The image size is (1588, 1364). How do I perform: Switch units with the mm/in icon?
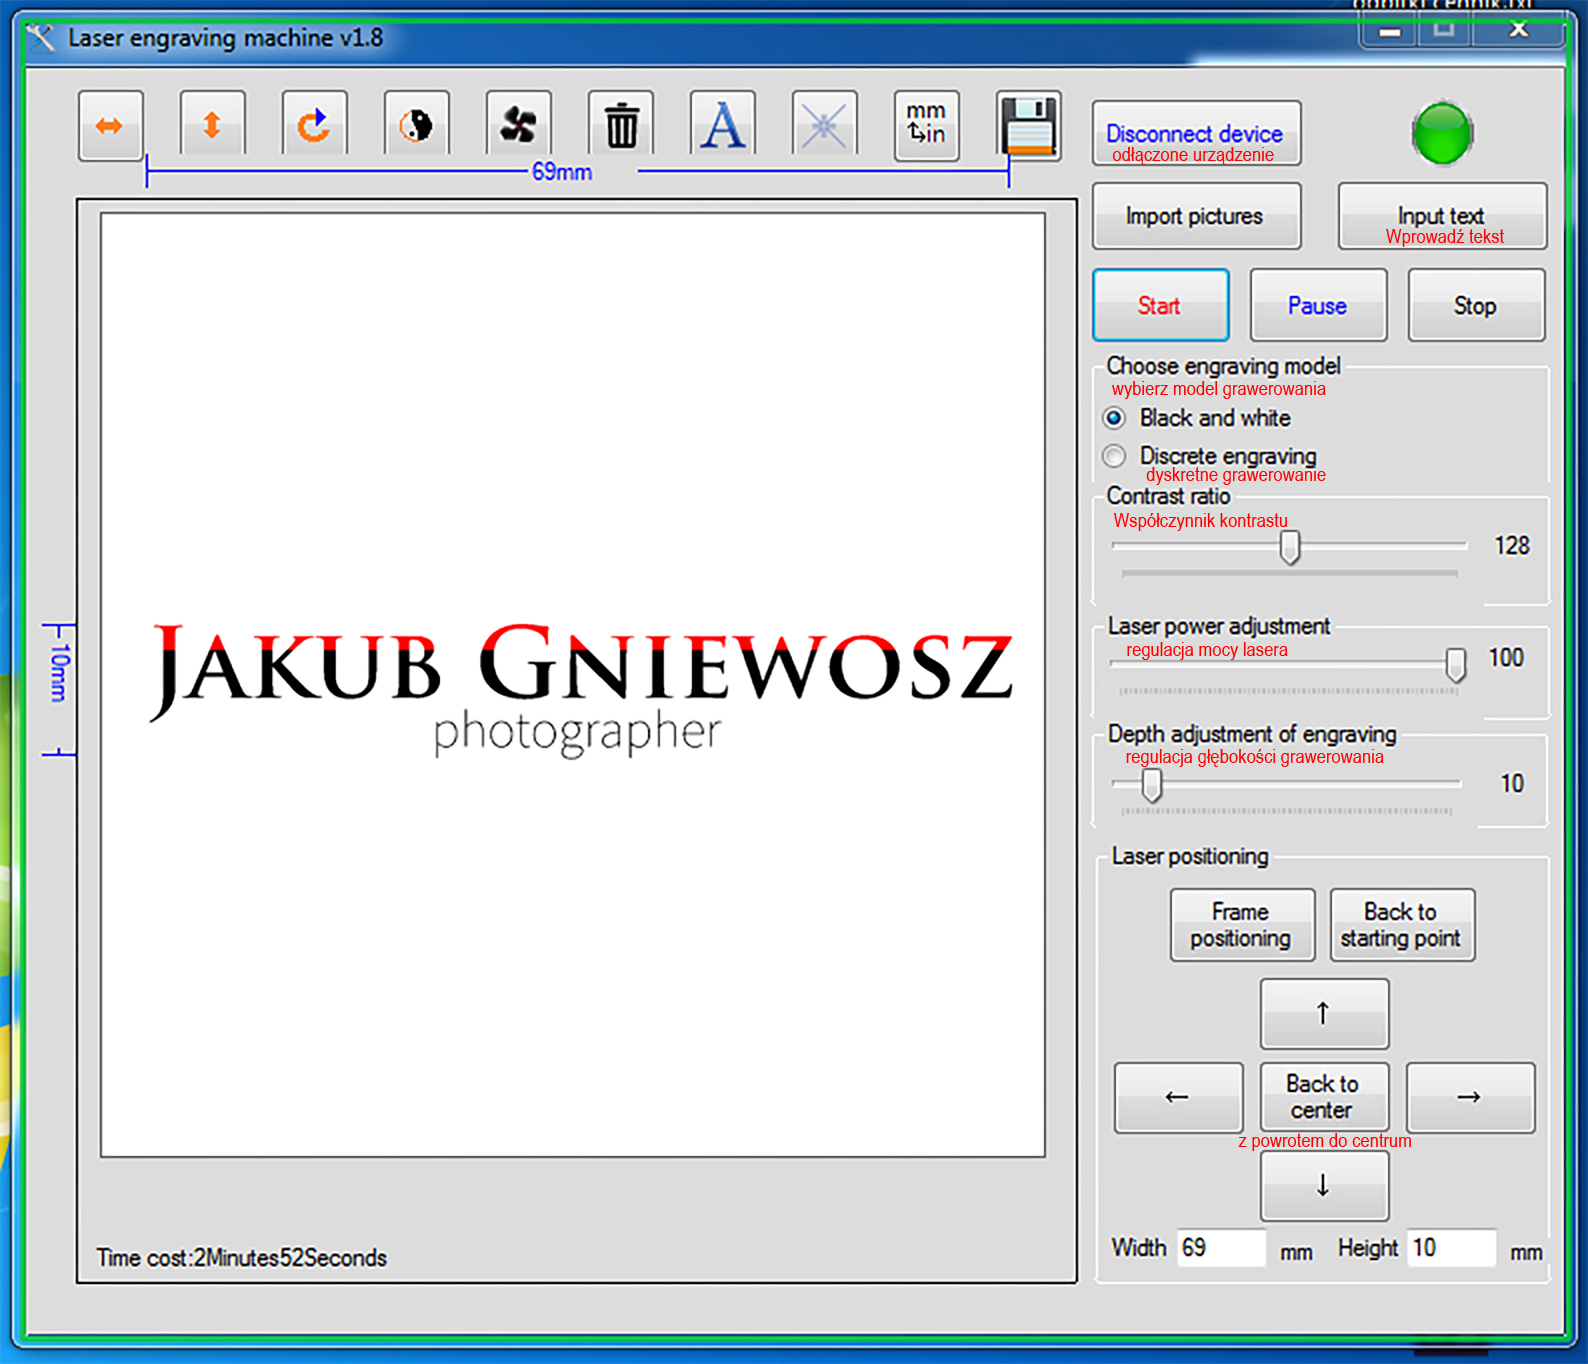926,124
